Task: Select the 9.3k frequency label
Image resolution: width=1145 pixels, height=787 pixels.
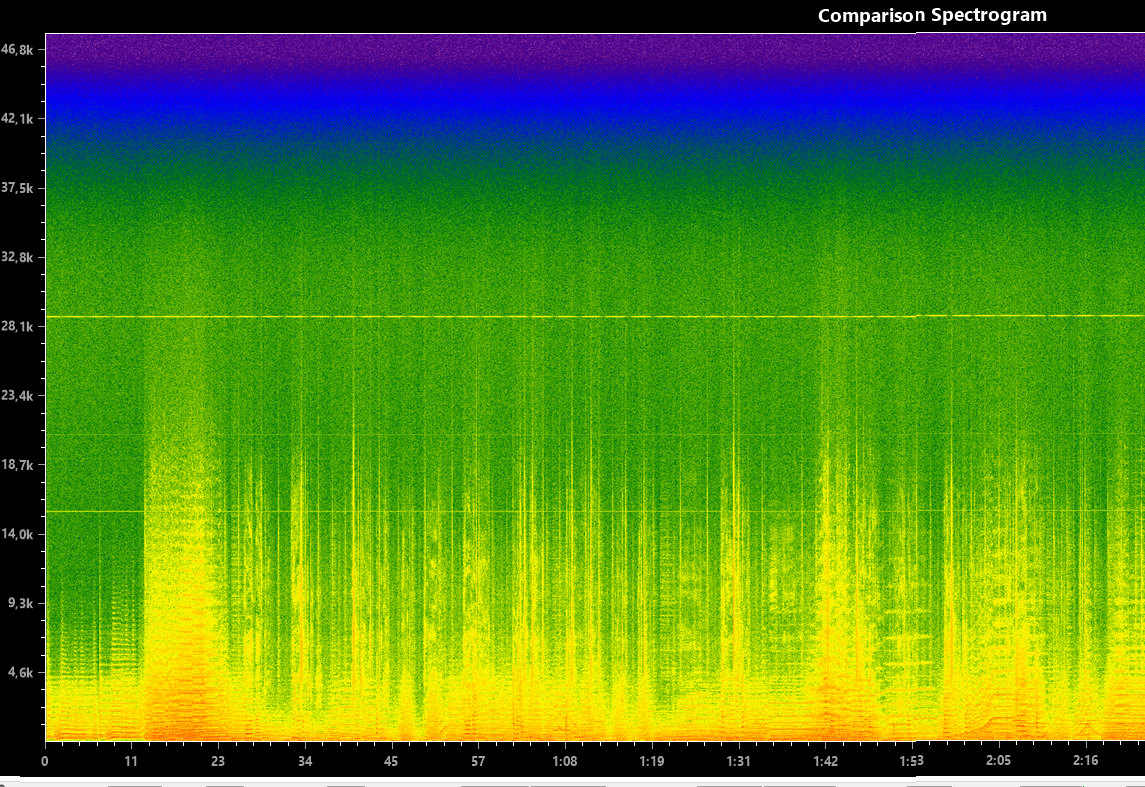Action: [22, 604]
